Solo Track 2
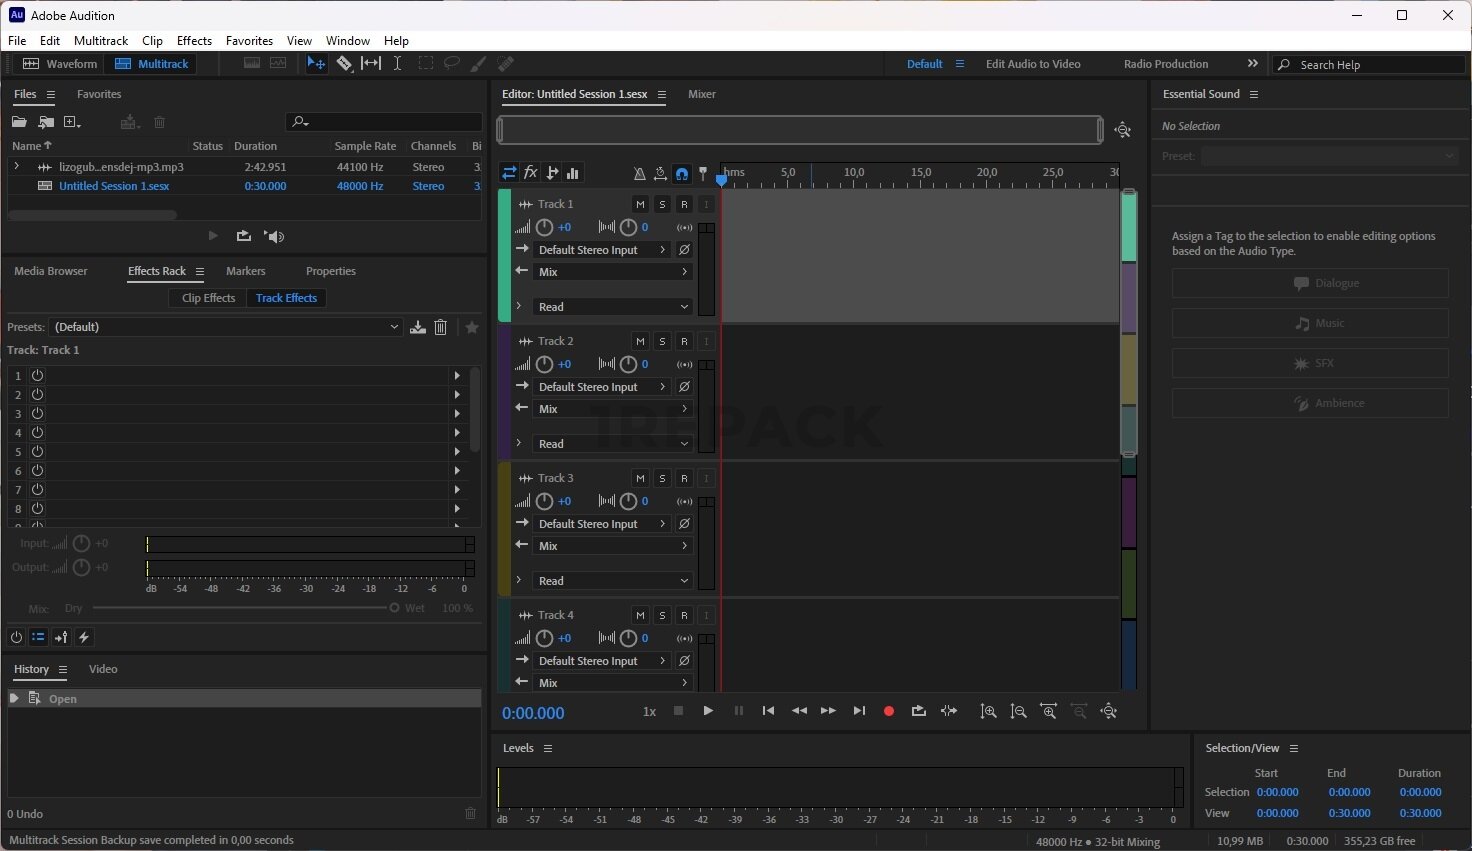This screenshot has height=851, width=1472. [662, 341]
